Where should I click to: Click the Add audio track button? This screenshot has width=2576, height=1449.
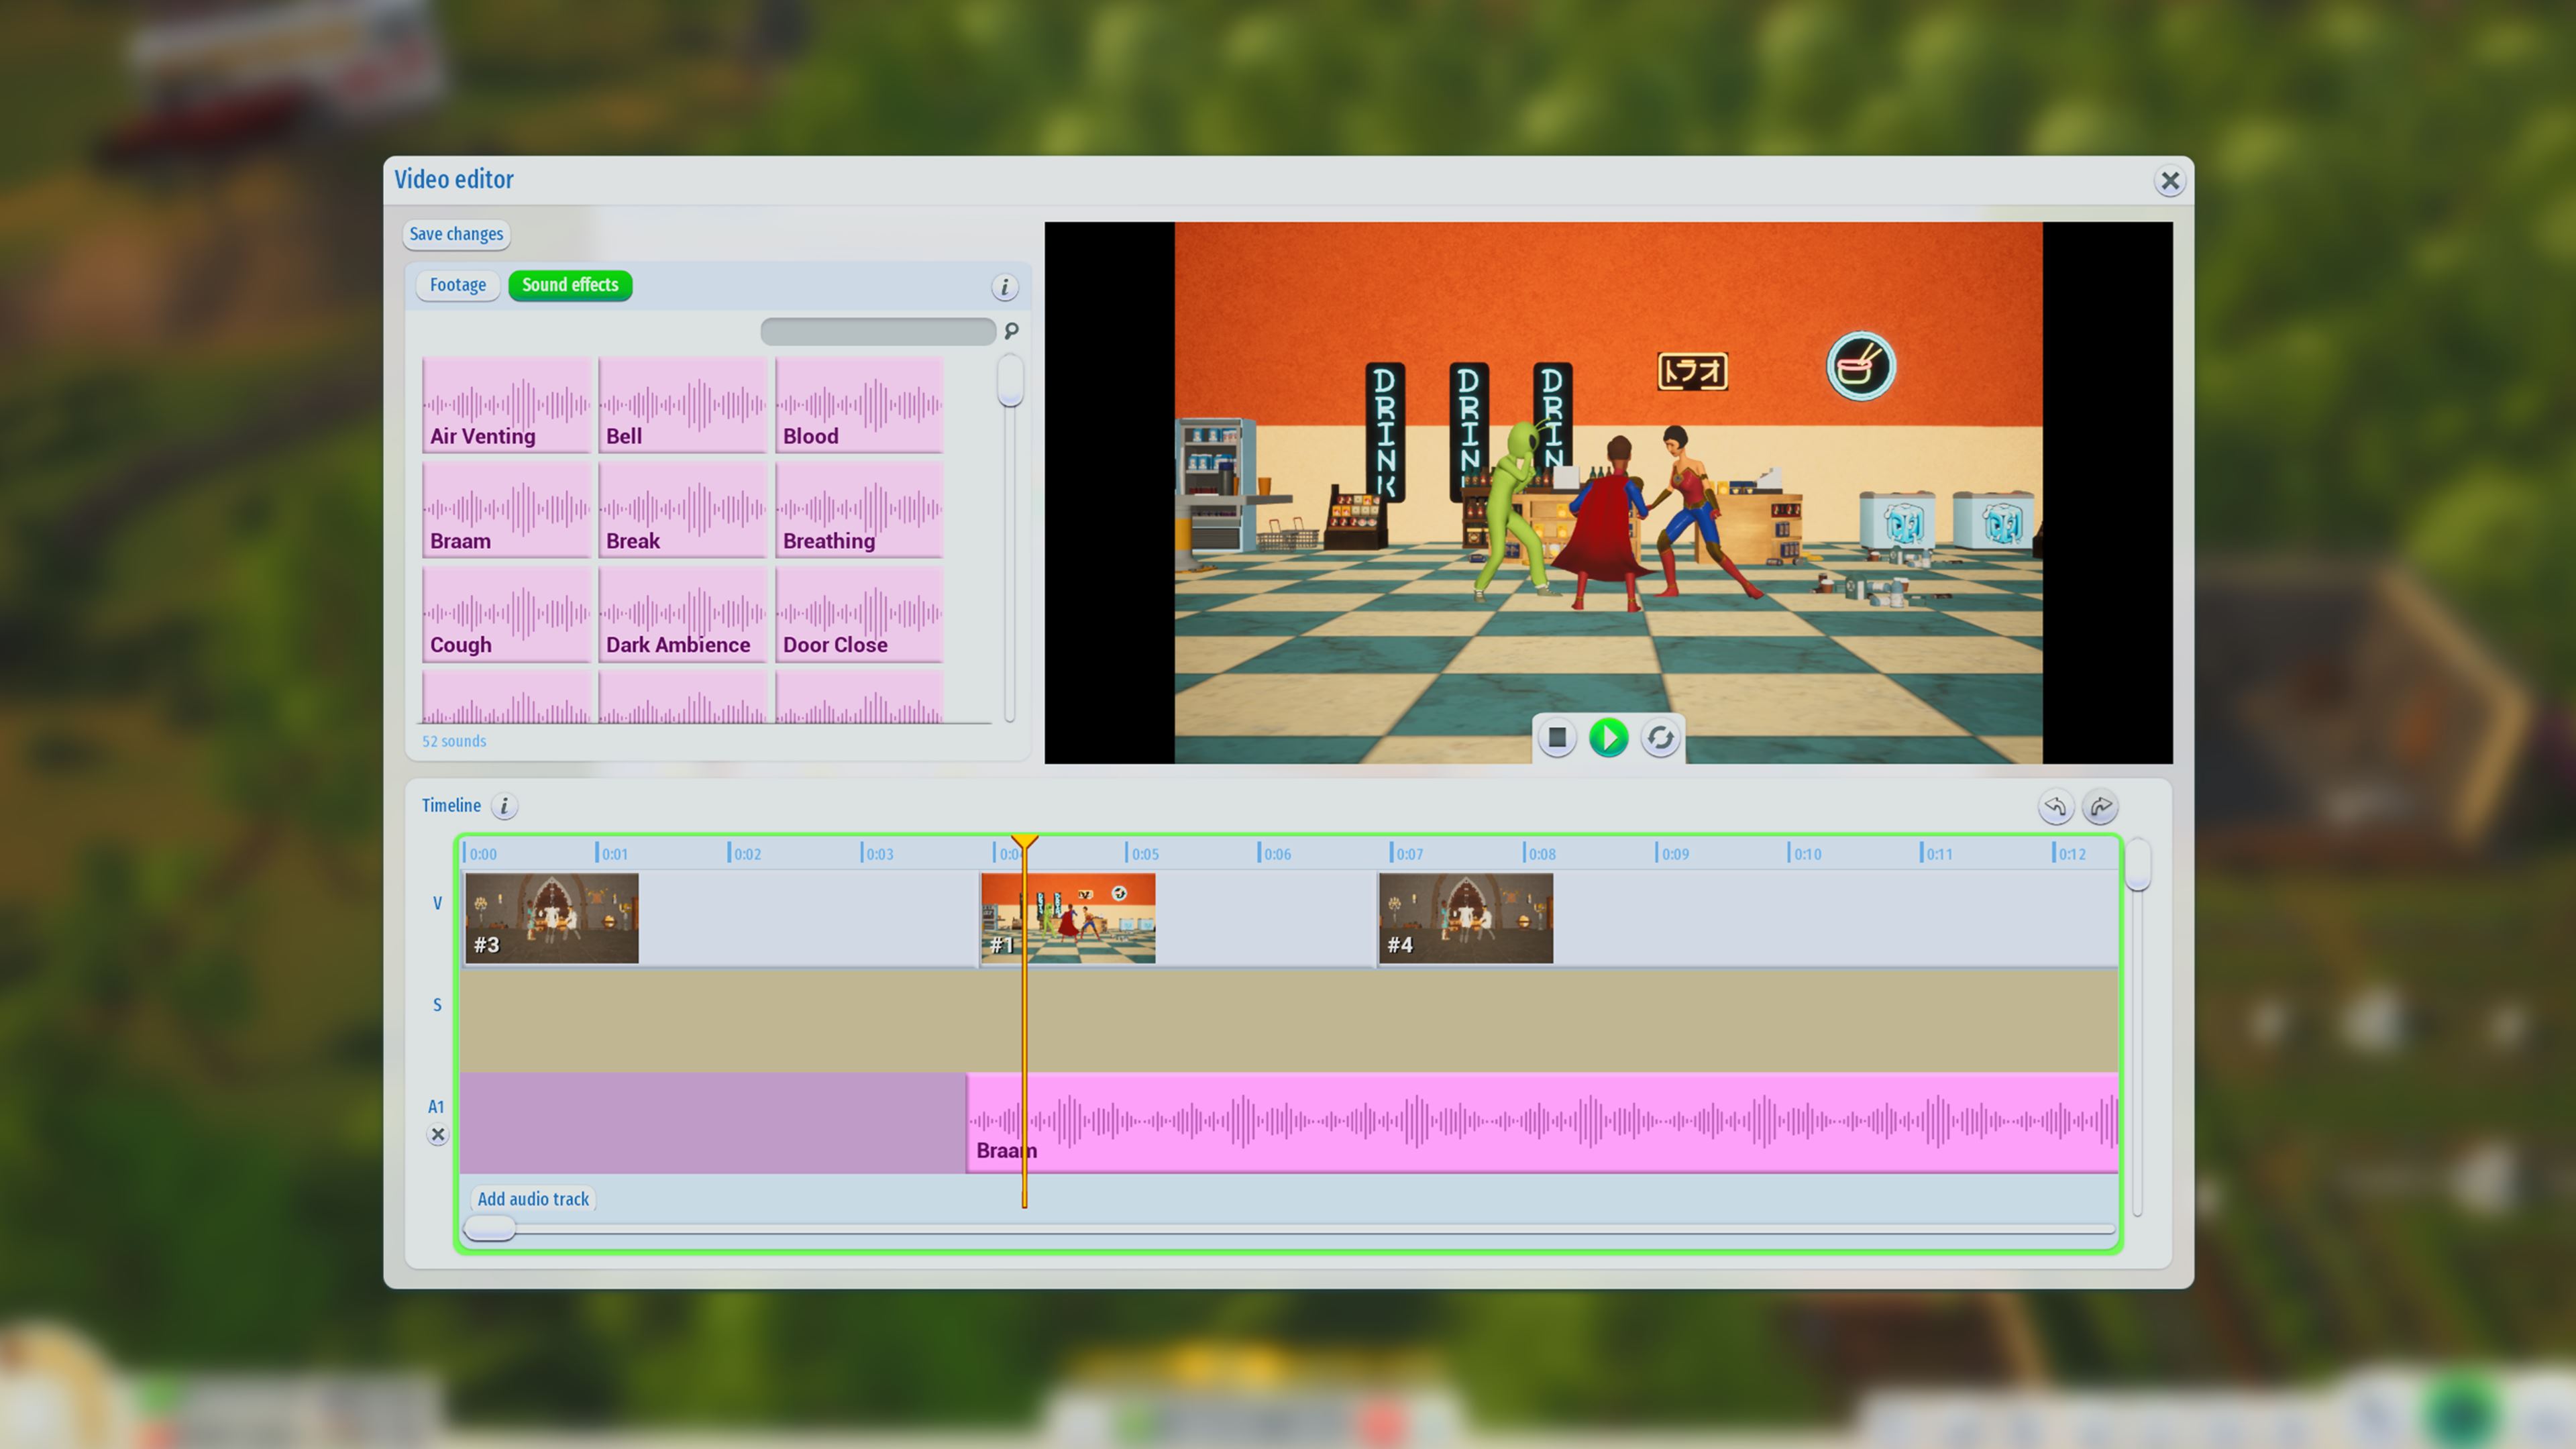pyautogui.click(x=533, y=1198)
